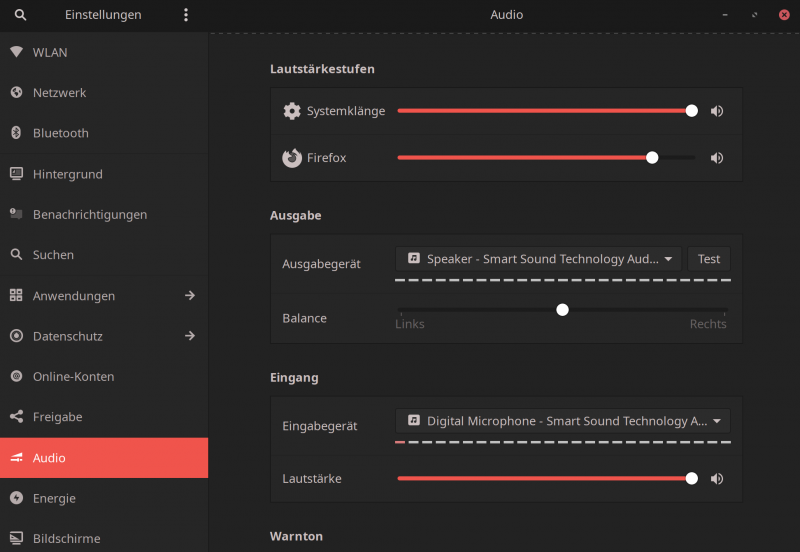Select WLAN in the sidebar
800x552 pixels.
coord(50,52)
